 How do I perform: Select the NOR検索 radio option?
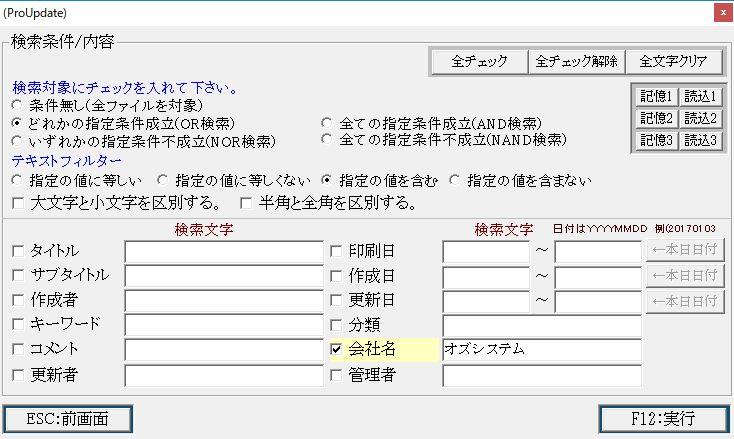pos(17,141)
